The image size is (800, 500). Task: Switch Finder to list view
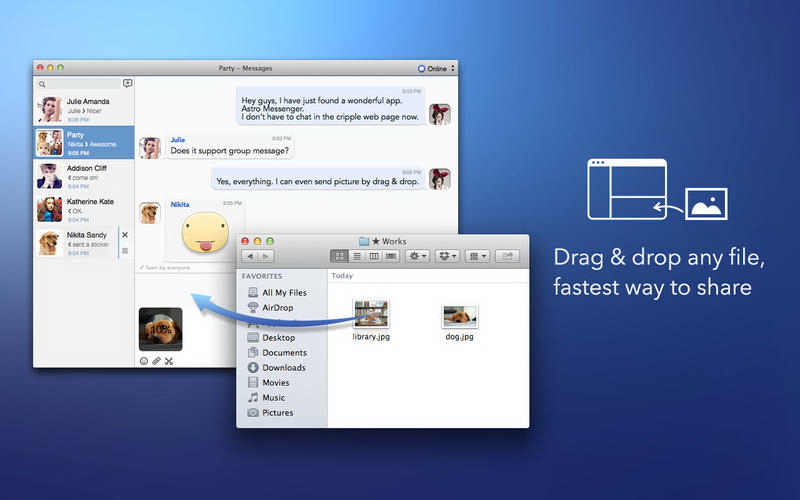[x=356, y=257]
